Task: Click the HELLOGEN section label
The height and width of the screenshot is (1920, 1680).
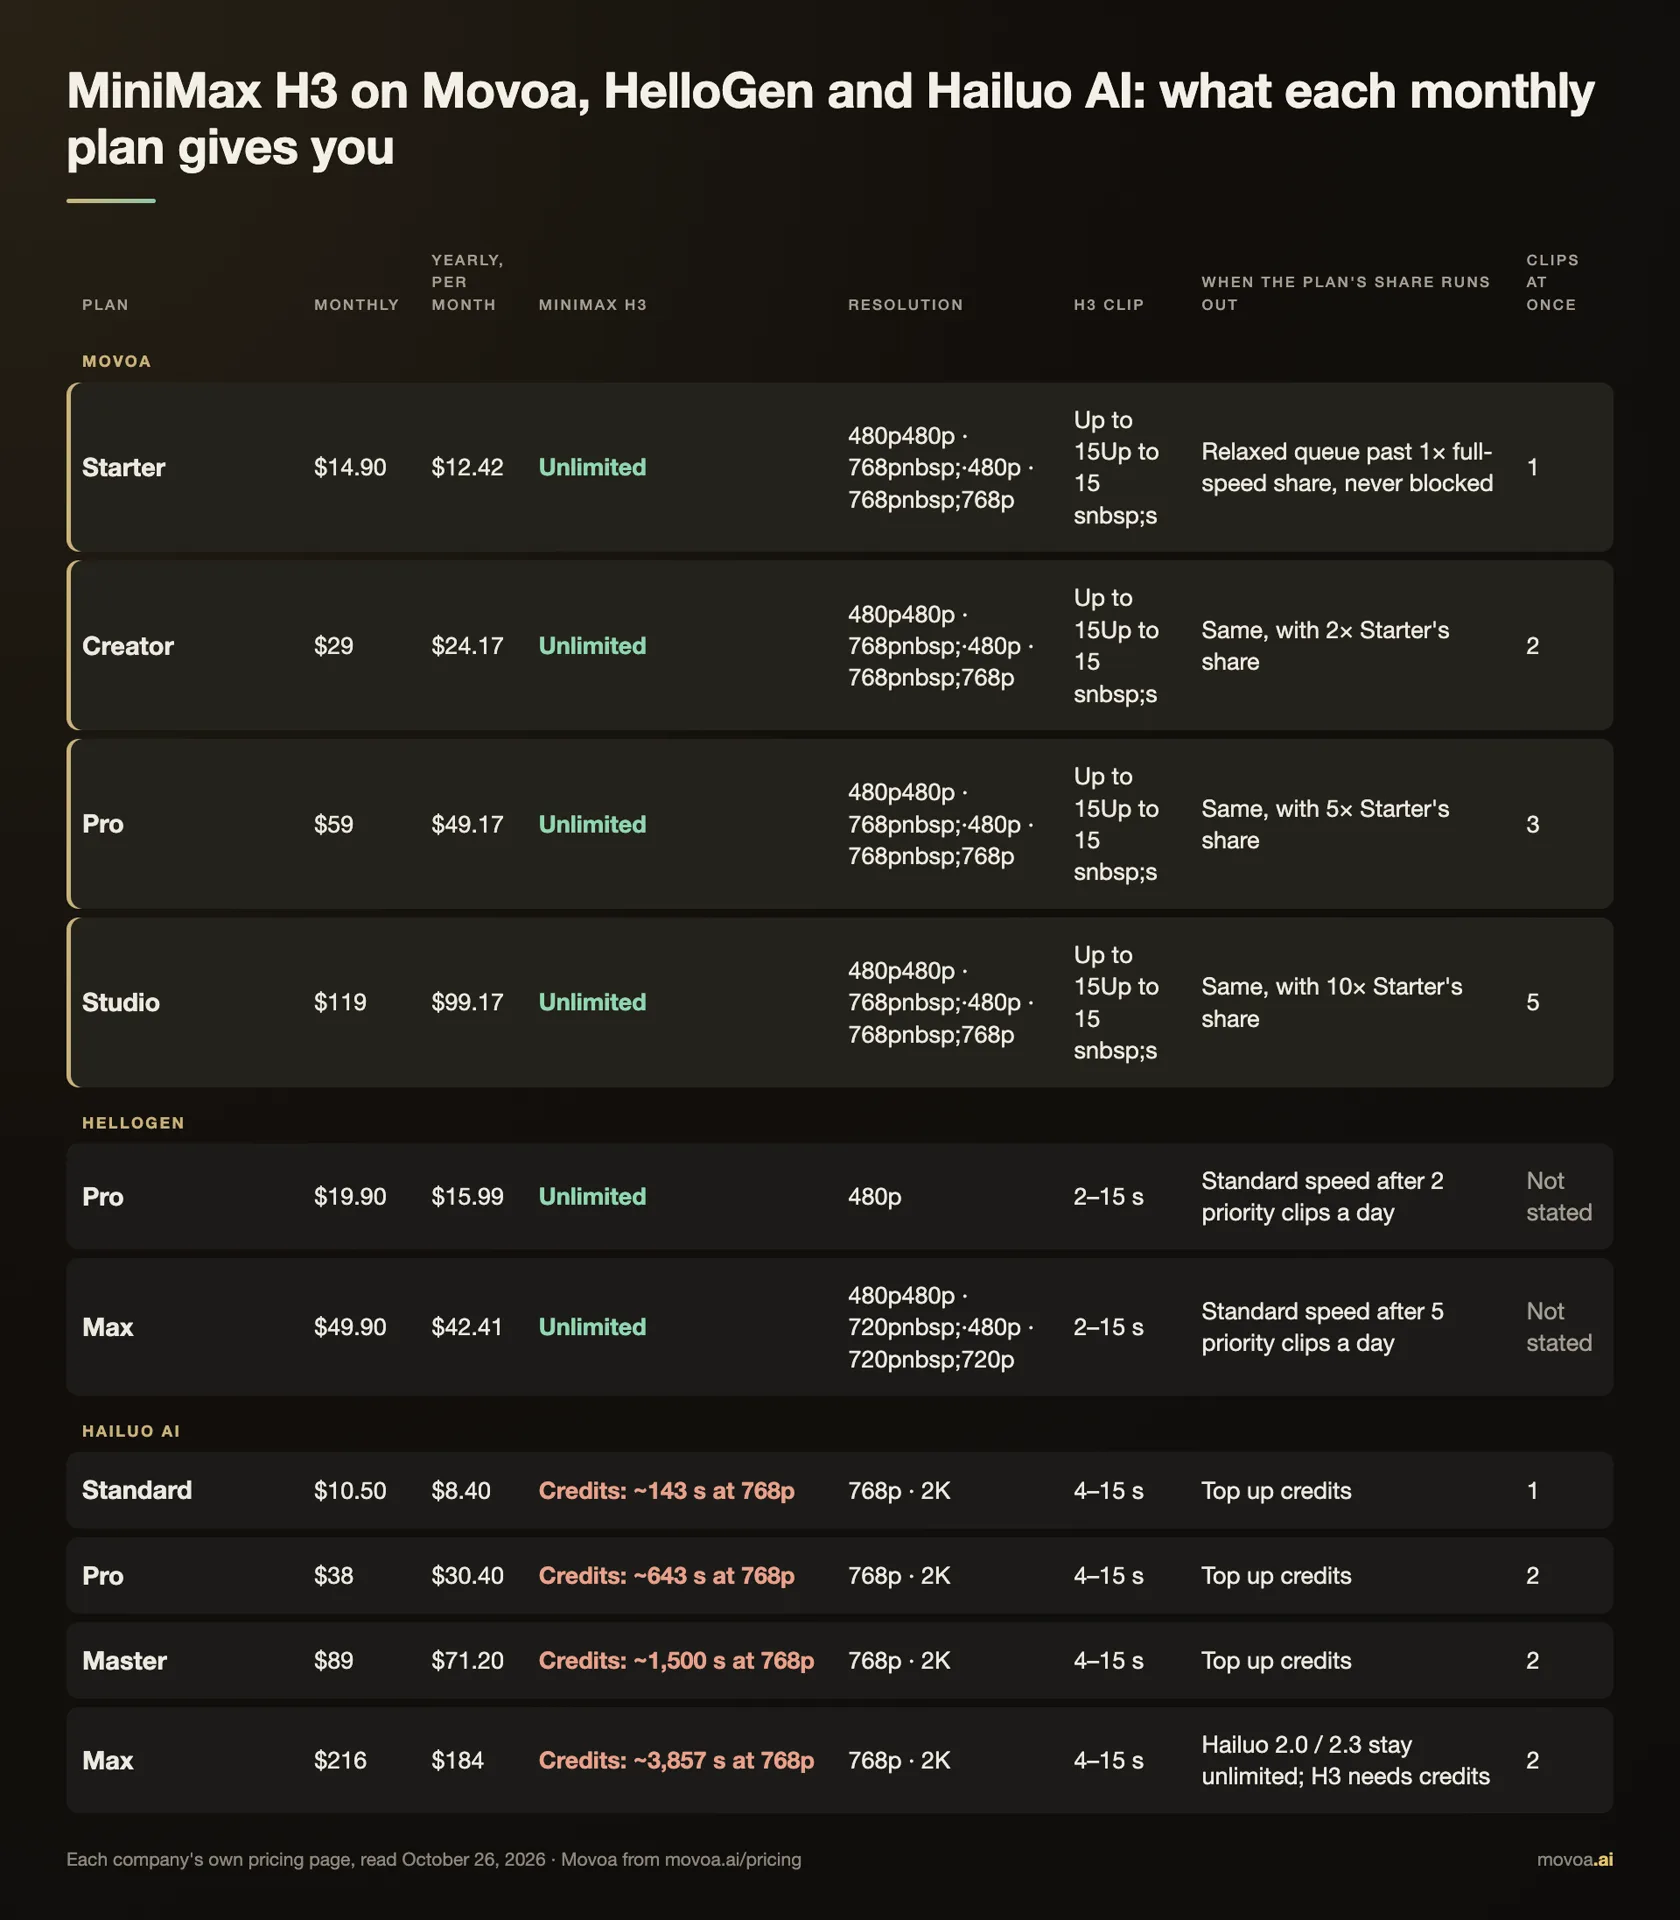Action: click(x=133, y=1123)
